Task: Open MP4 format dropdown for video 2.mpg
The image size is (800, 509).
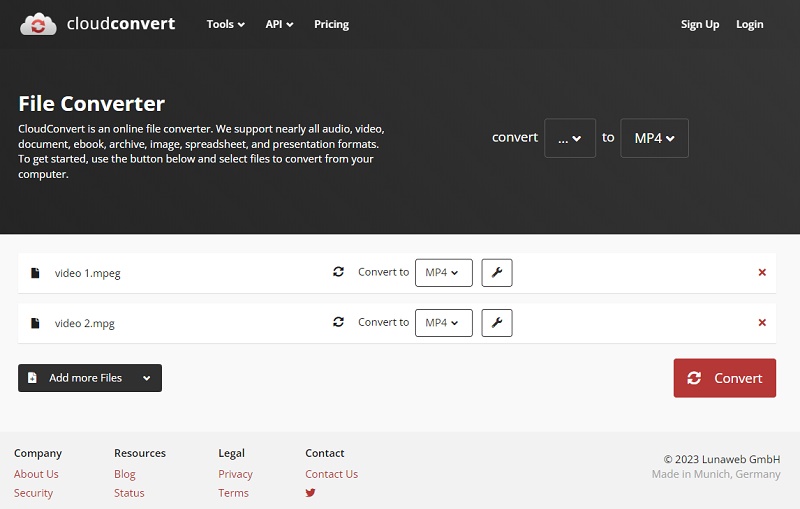Action: tap(444, 323)
